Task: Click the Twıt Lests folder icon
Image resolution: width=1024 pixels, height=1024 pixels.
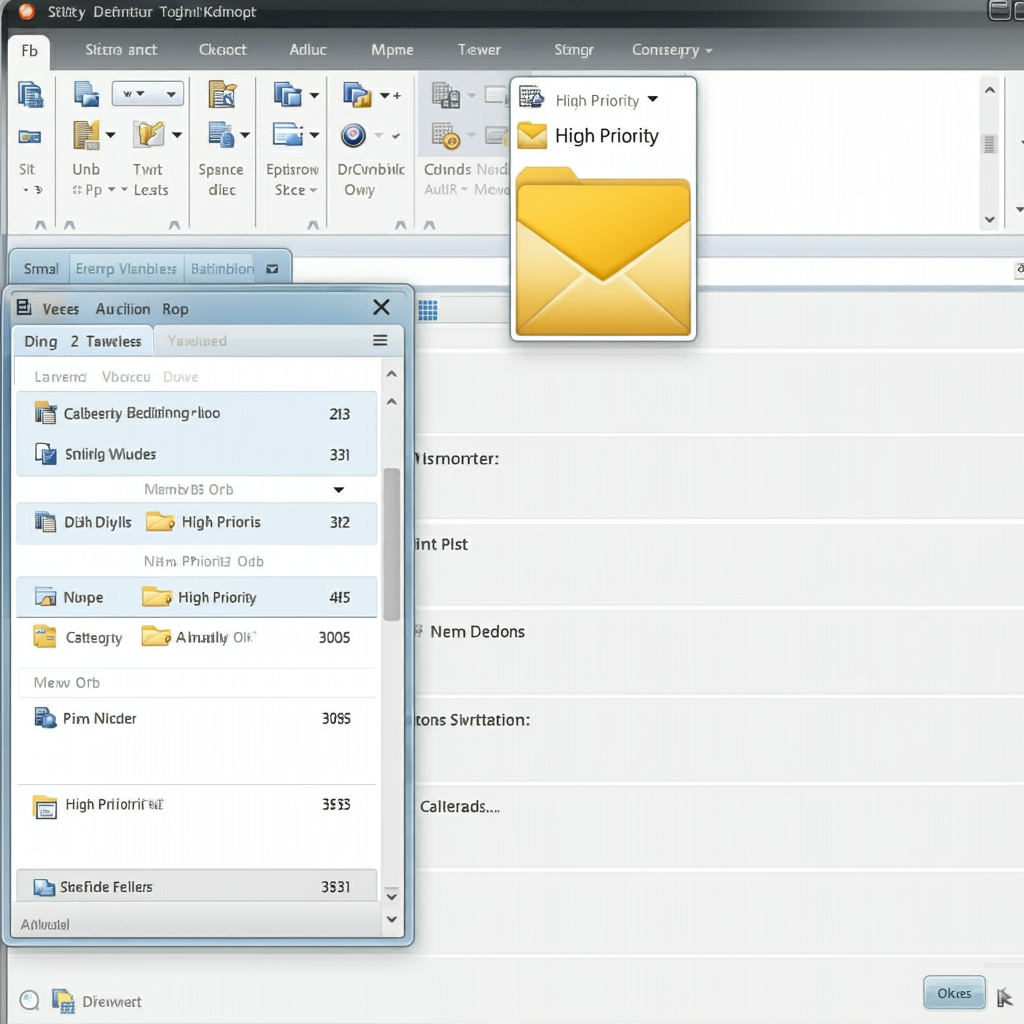Action: click(x=149, y=135)
